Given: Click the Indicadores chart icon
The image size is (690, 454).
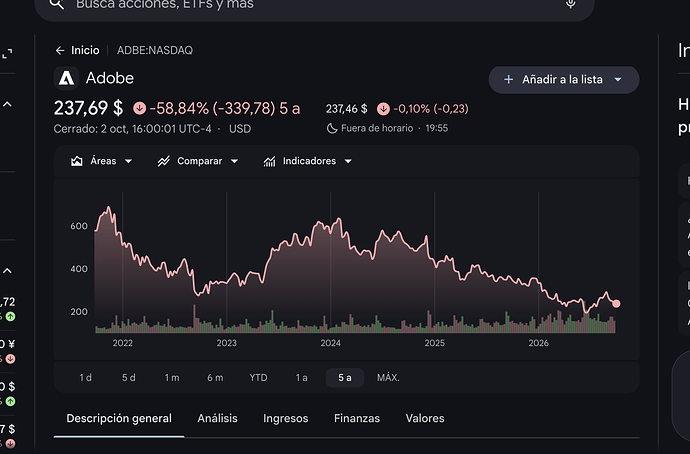Looking at the screenshot, I should click(269, 161).
